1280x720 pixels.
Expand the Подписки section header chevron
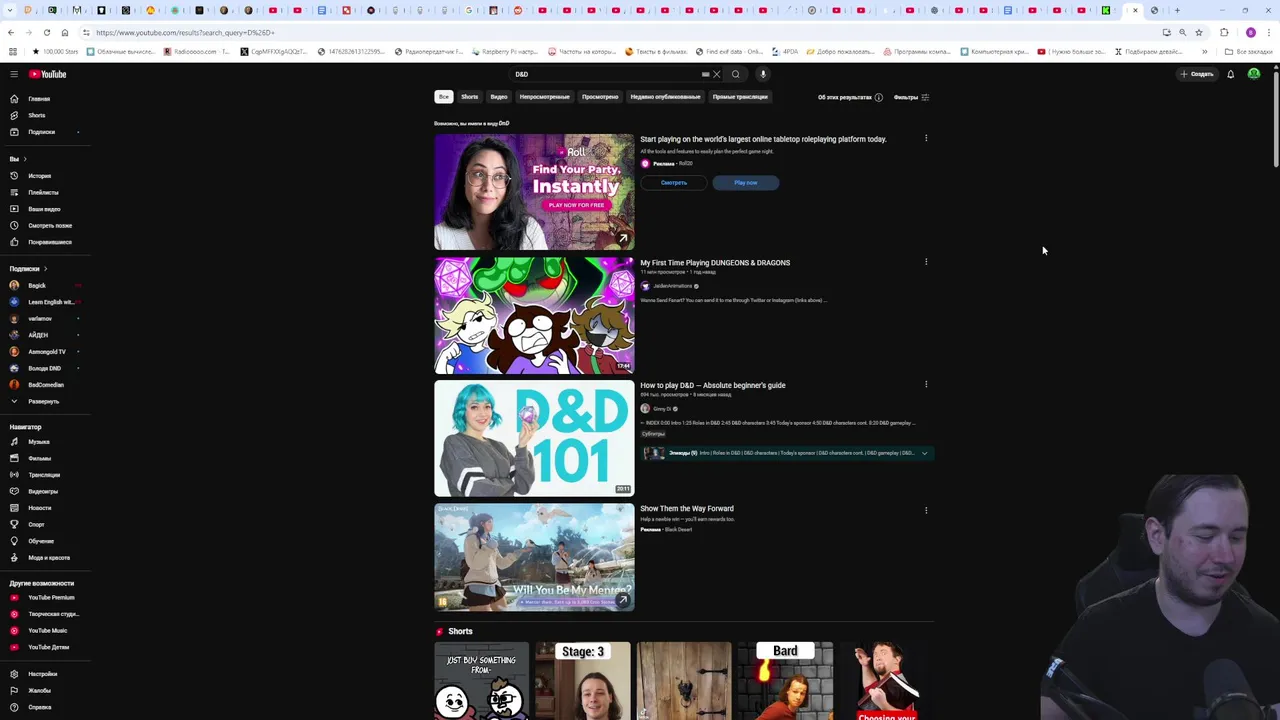(x=45, y=269)
